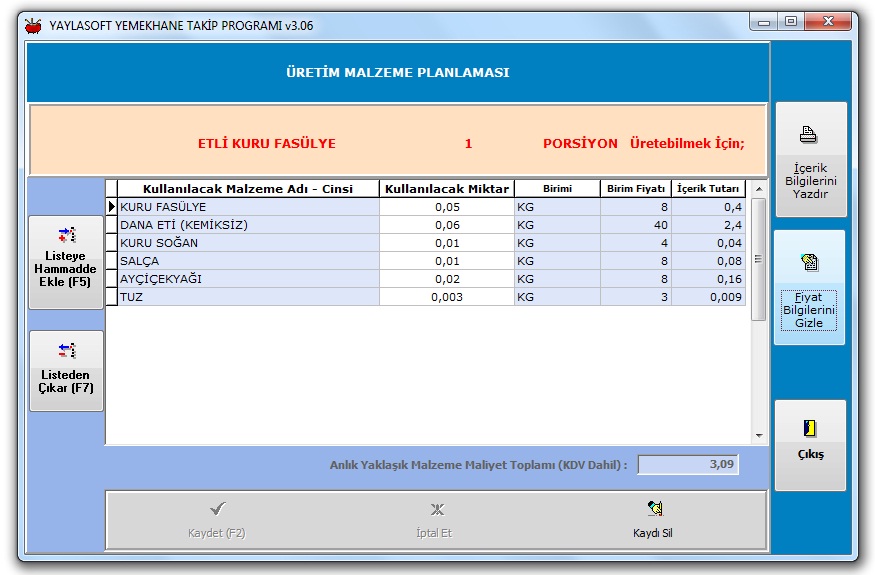This screenshot has width=875, height=575.
Task: Click the yellow door Çıkış icon
Action: 810,428
